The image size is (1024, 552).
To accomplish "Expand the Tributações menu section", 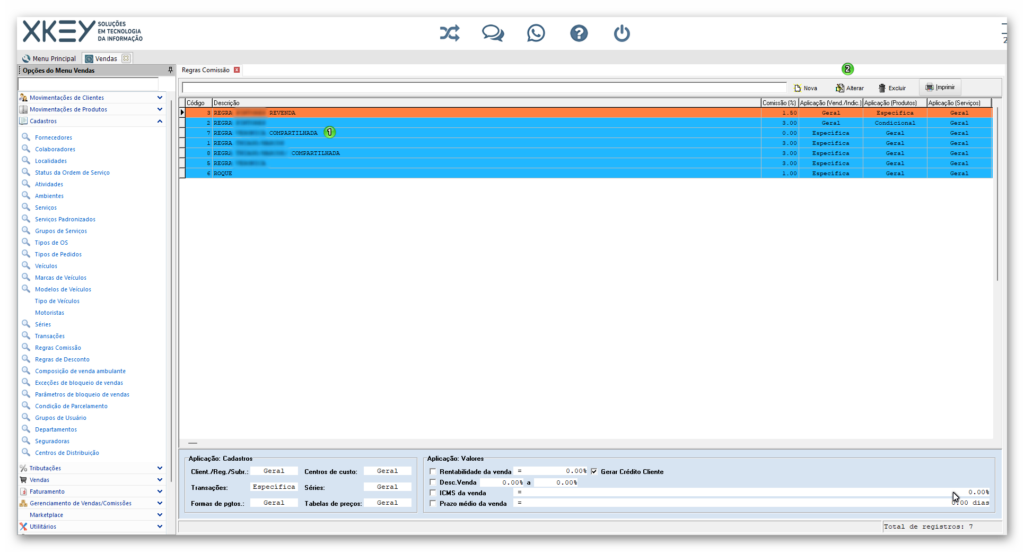I will click(160, 467).
